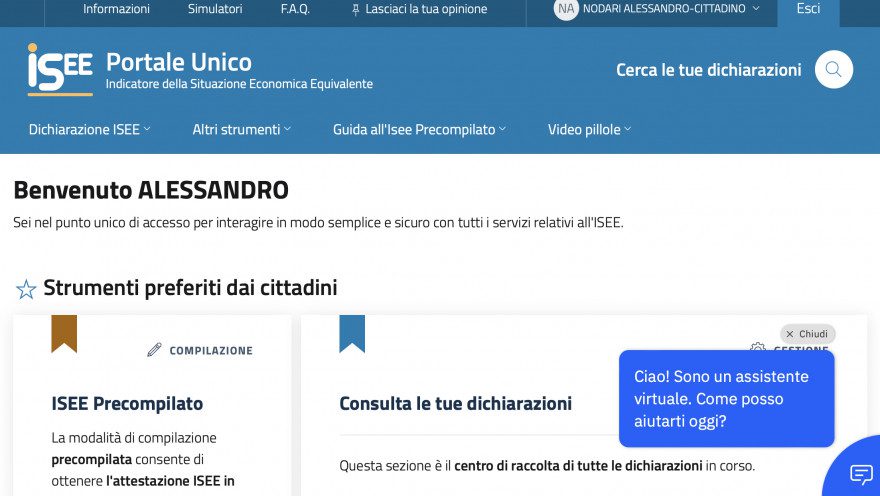The image size is (880, 496).
Task: Expand the Altri strumenti menu
Action: (x=242, y=130)
